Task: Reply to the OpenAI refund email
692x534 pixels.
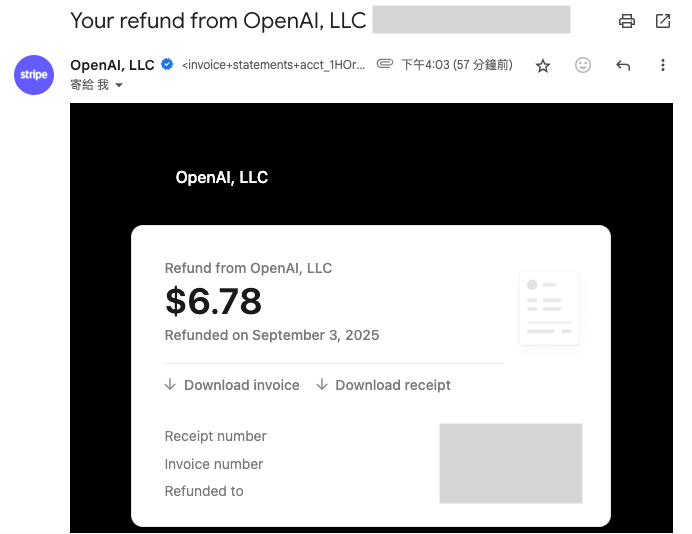Action: (623, 66)
